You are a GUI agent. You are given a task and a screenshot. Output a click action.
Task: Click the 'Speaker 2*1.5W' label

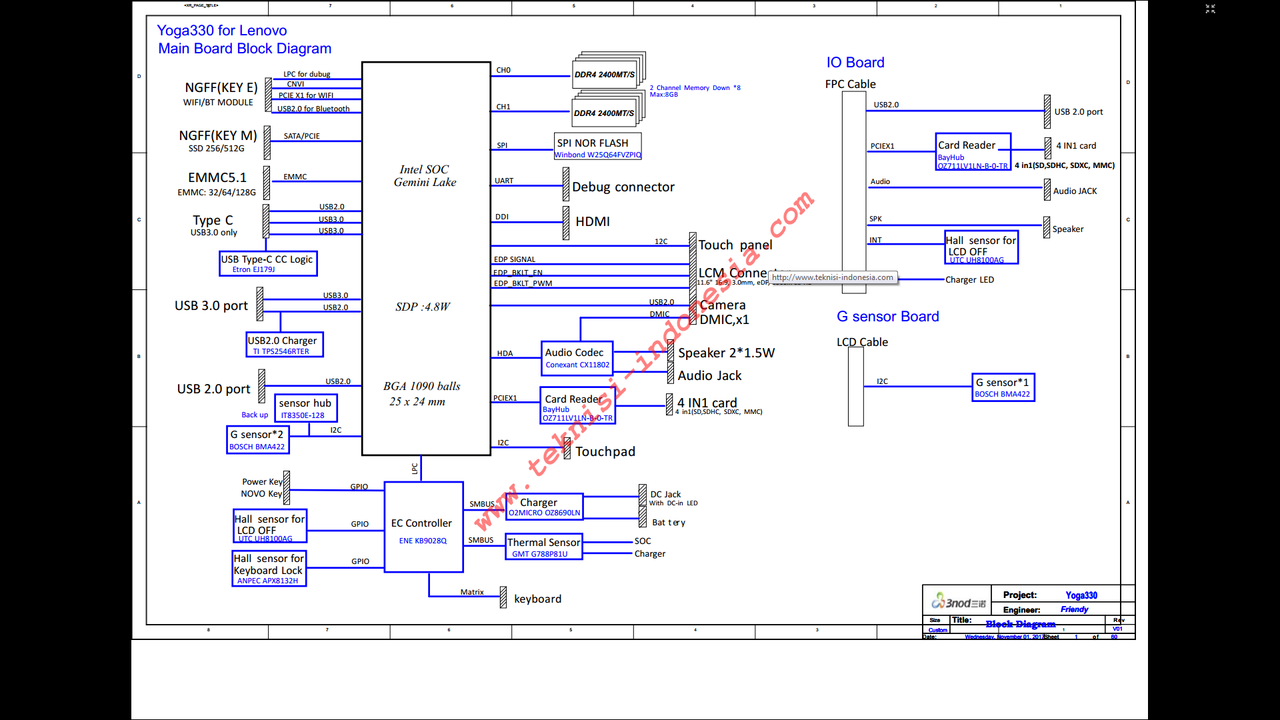pyautogui.click(x=726, y=353)
